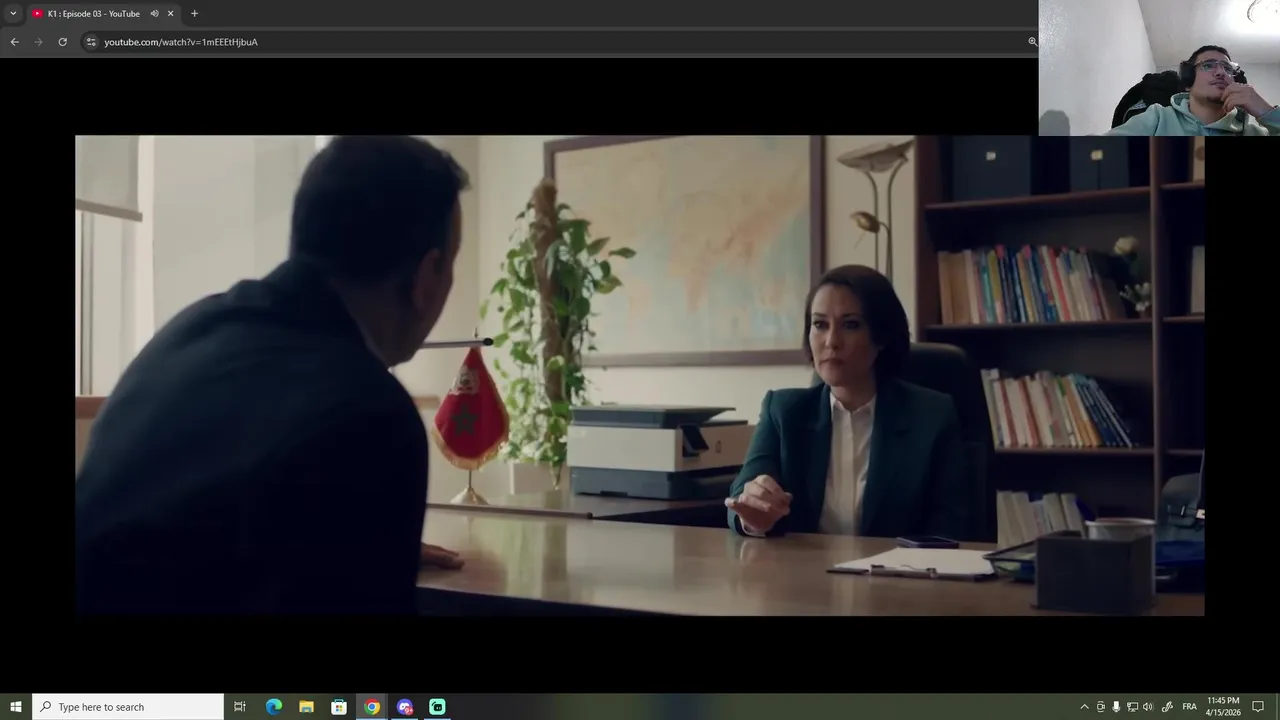Open the purple app with 9+ badge

coord(405,707)
